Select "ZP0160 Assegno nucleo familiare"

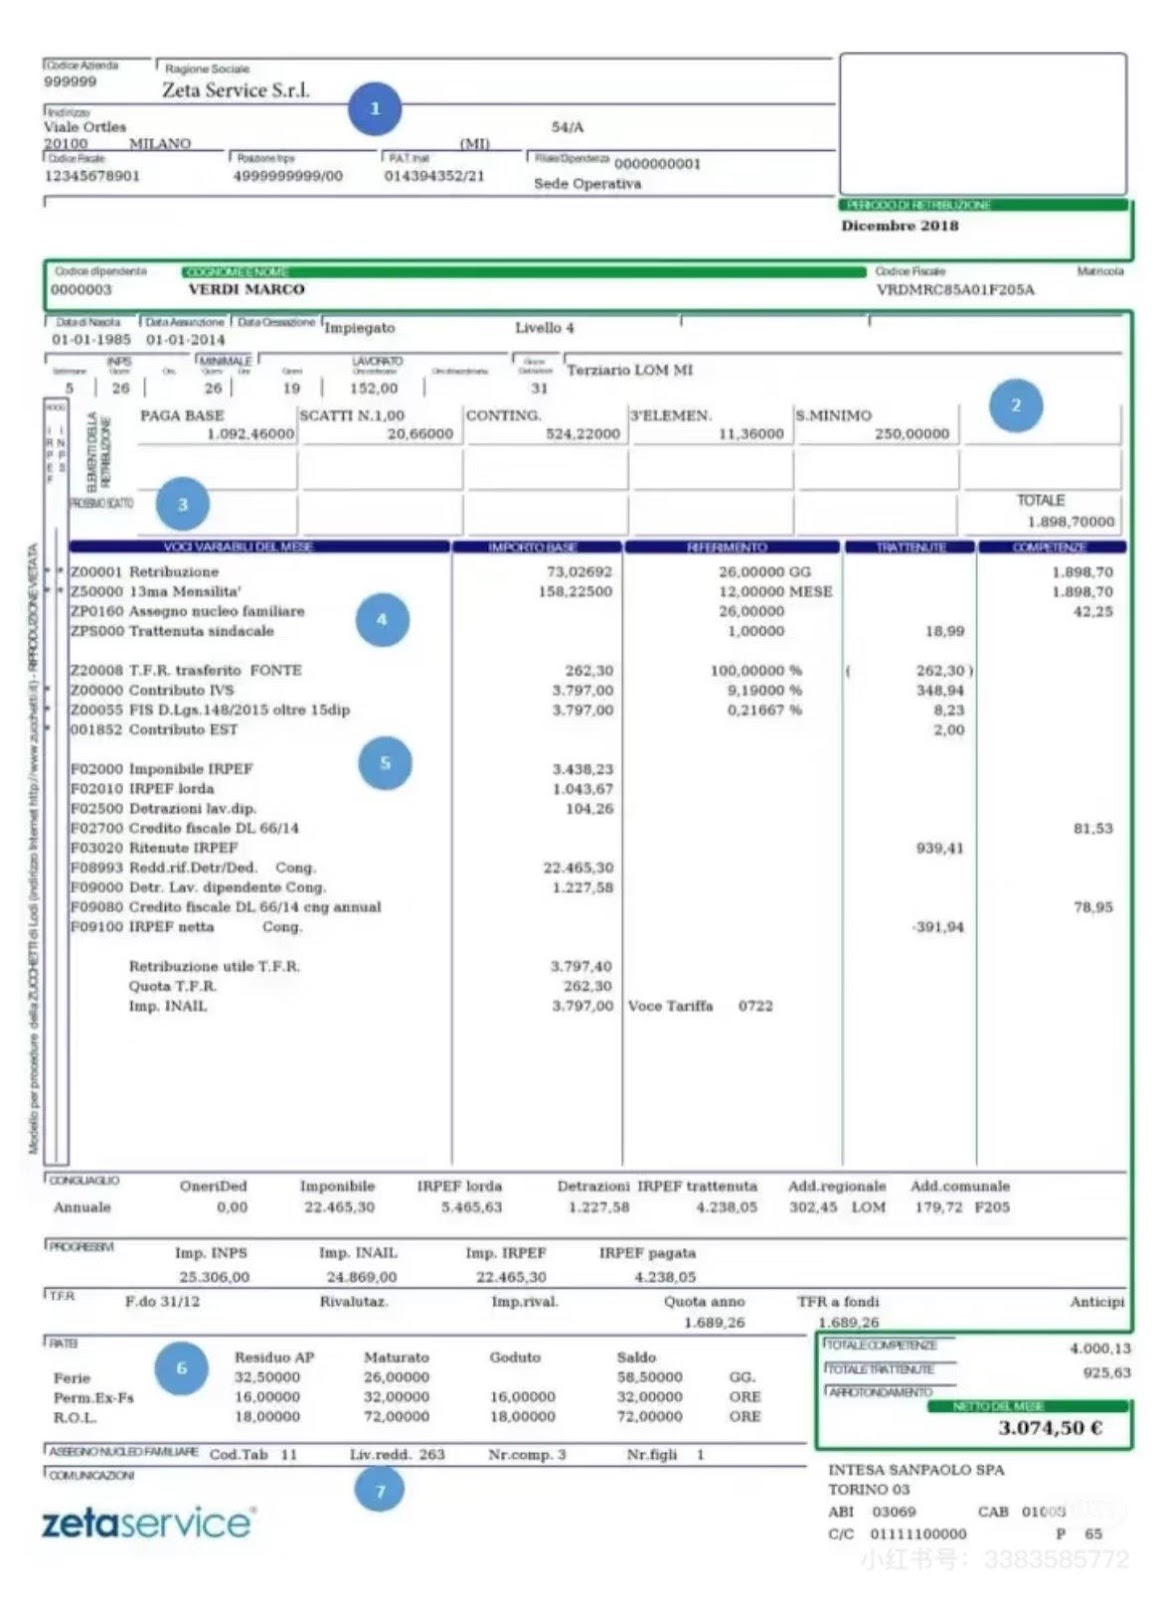point(187,611)
